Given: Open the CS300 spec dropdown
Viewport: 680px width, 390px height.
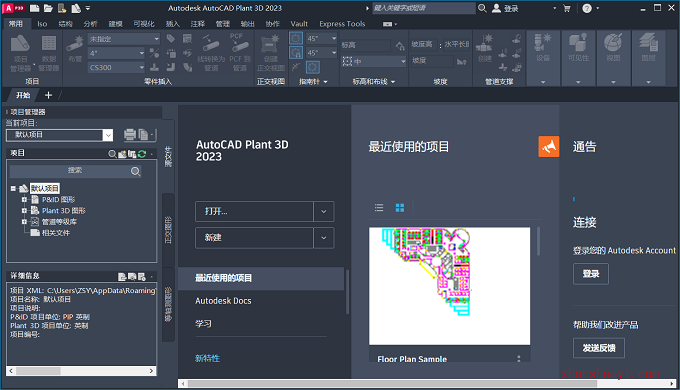Looking at the screenshot, I should 117,67.
